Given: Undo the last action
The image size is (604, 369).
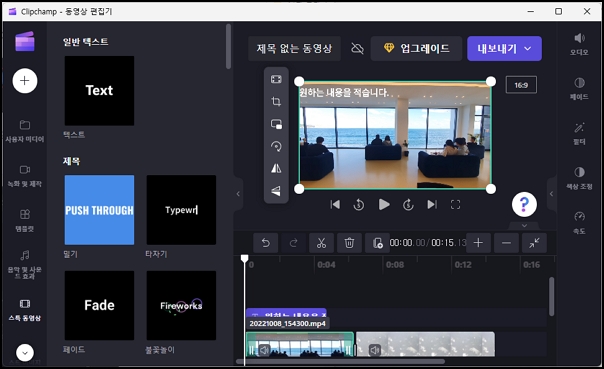Looking at the screenshot, I should 265,243.
